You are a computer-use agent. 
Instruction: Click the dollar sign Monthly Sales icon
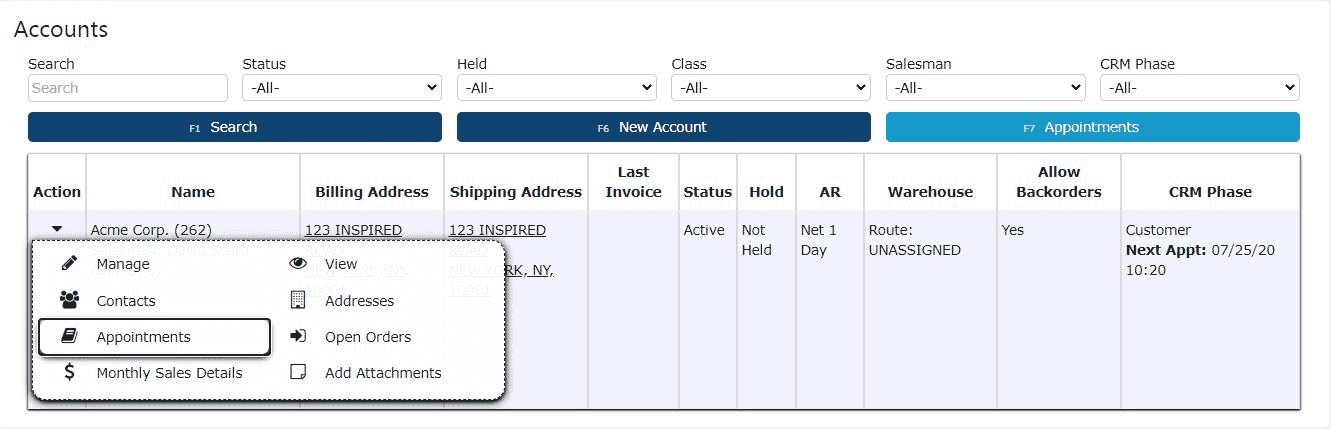(x=69, y=372)
